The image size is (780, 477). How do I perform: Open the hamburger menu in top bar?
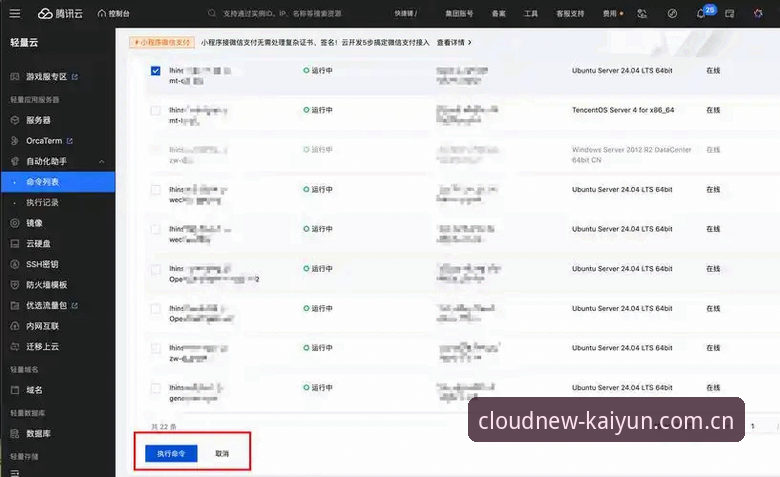tap(15, 13)
